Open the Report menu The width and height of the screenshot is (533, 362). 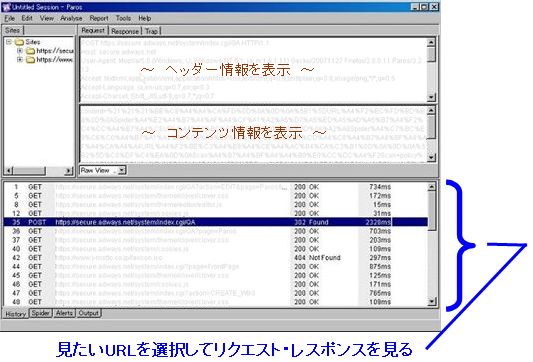point(99,18)
